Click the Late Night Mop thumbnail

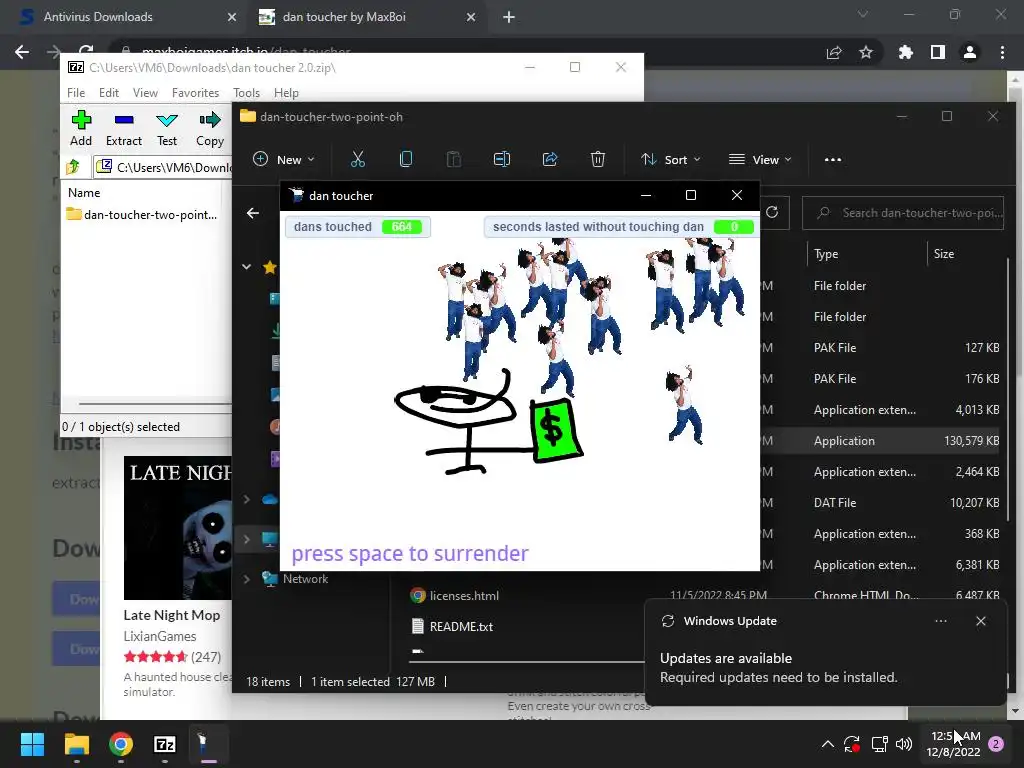point(178,528)
